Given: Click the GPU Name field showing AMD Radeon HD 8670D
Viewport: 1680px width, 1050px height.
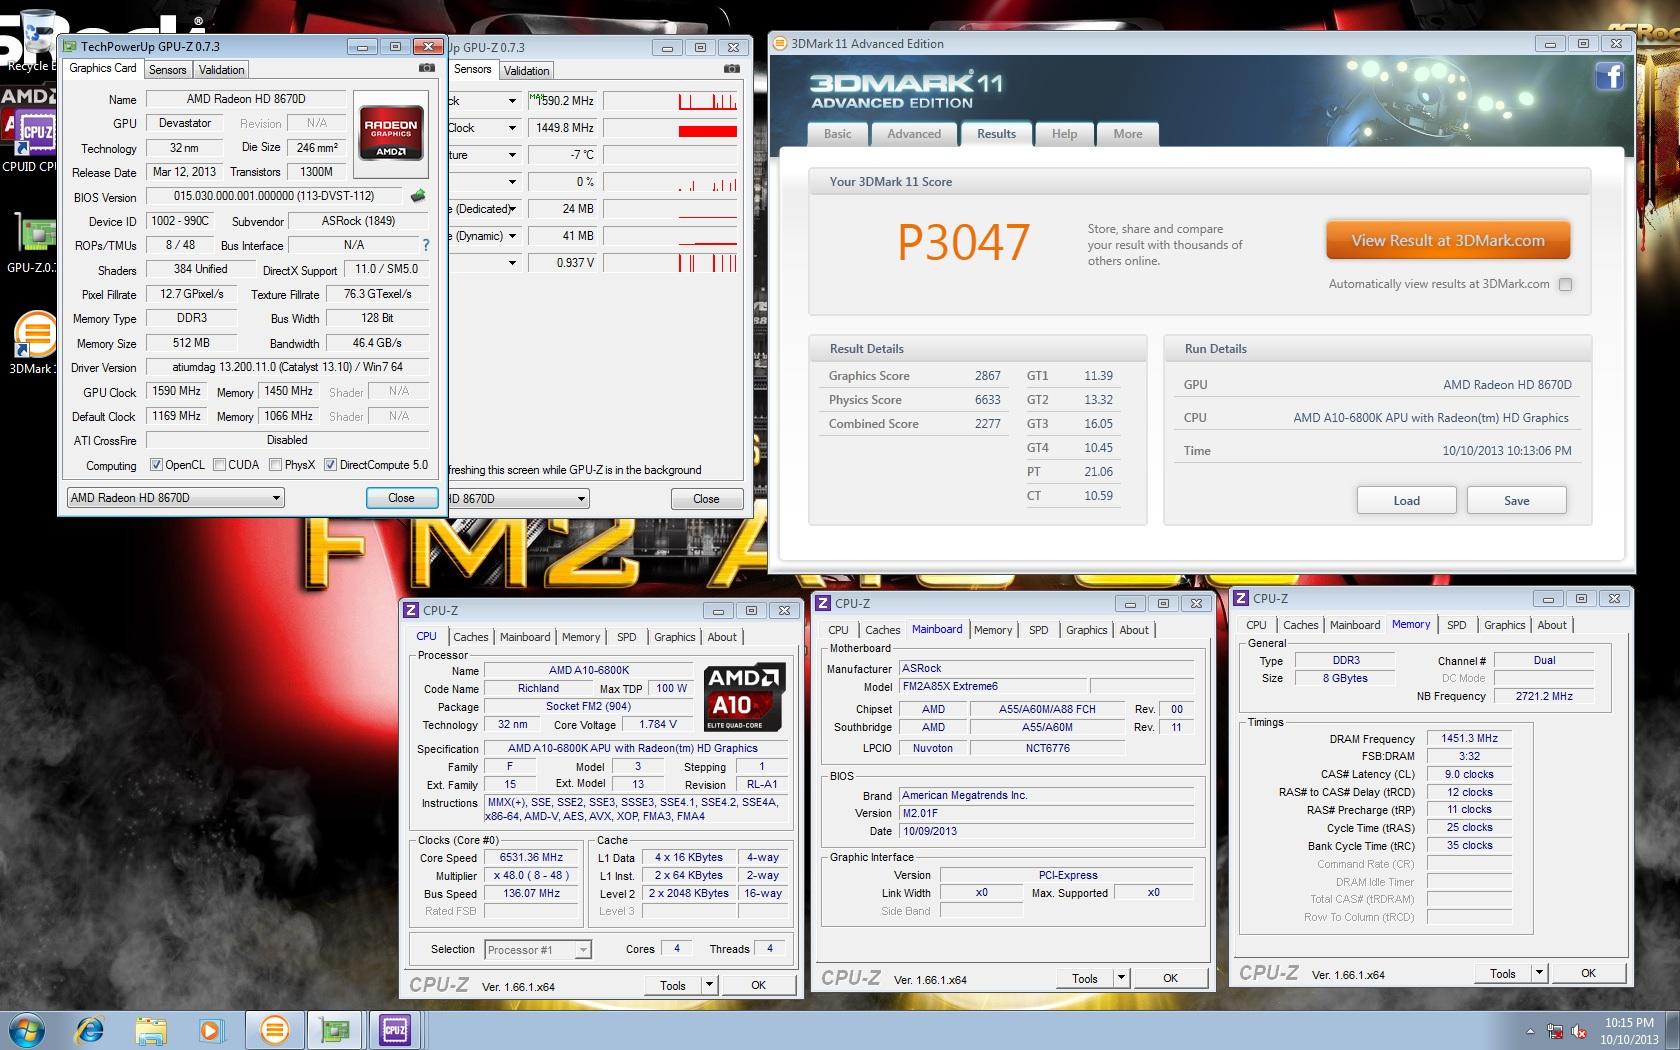Looking at the screenshot, I should [x=246, y=99].
